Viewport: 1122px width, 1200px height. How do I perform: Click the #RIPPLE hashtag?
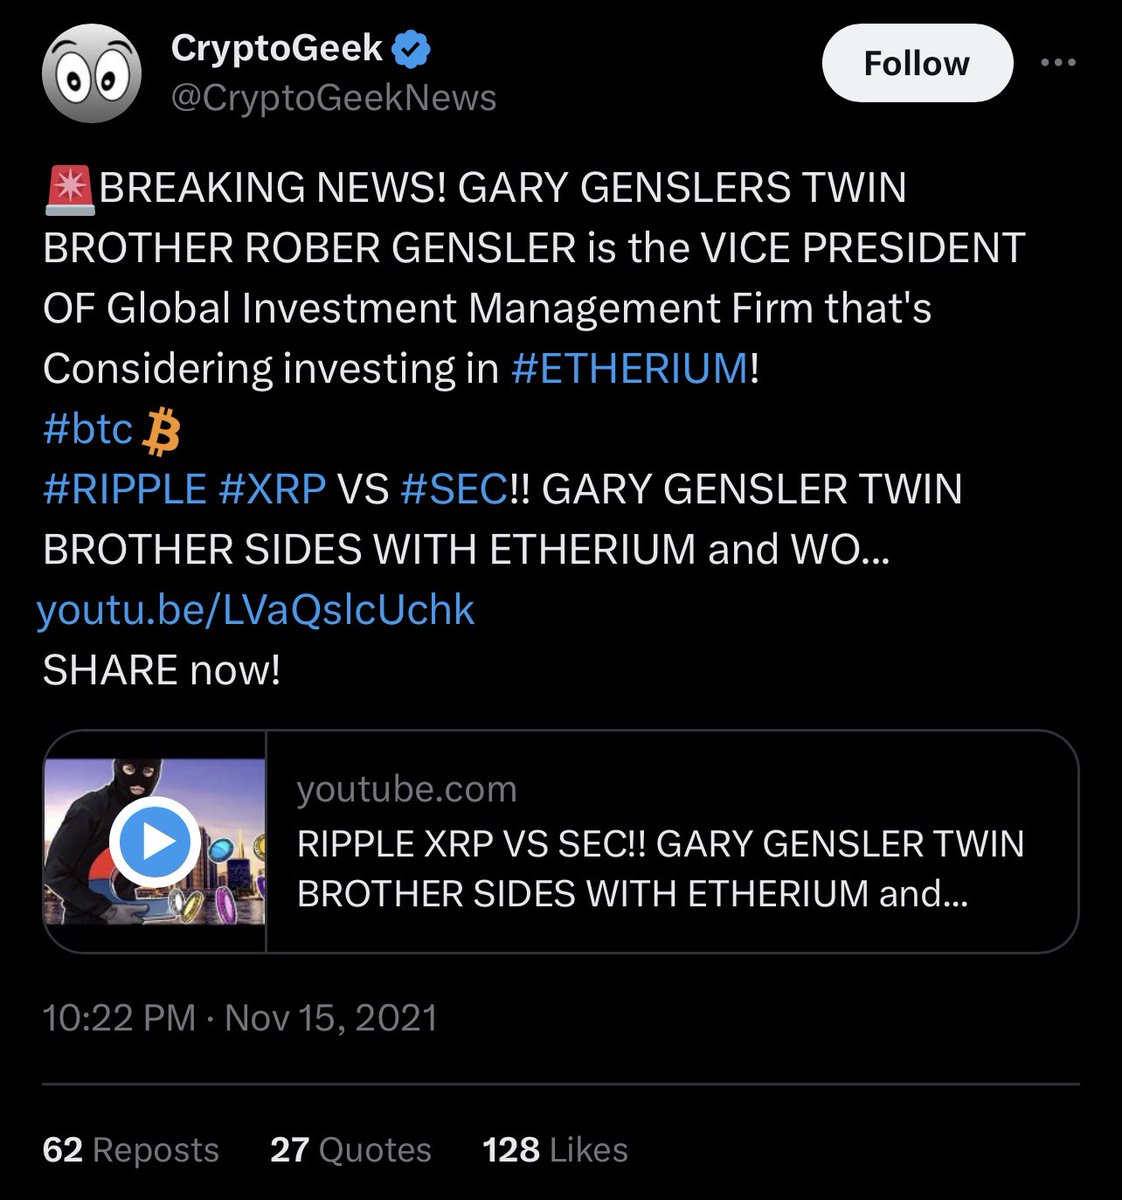[124, 489]
